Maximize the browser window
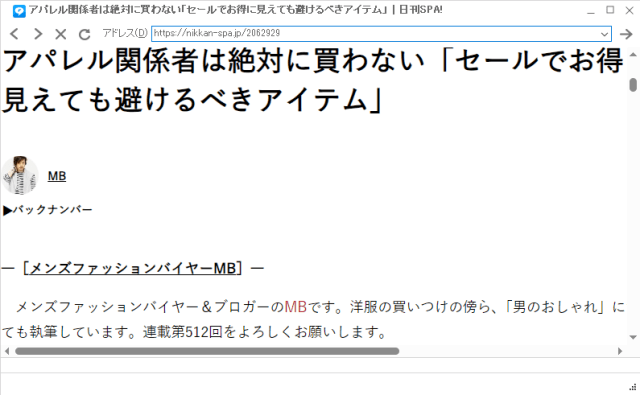640x395 pixels. [610, 10]
